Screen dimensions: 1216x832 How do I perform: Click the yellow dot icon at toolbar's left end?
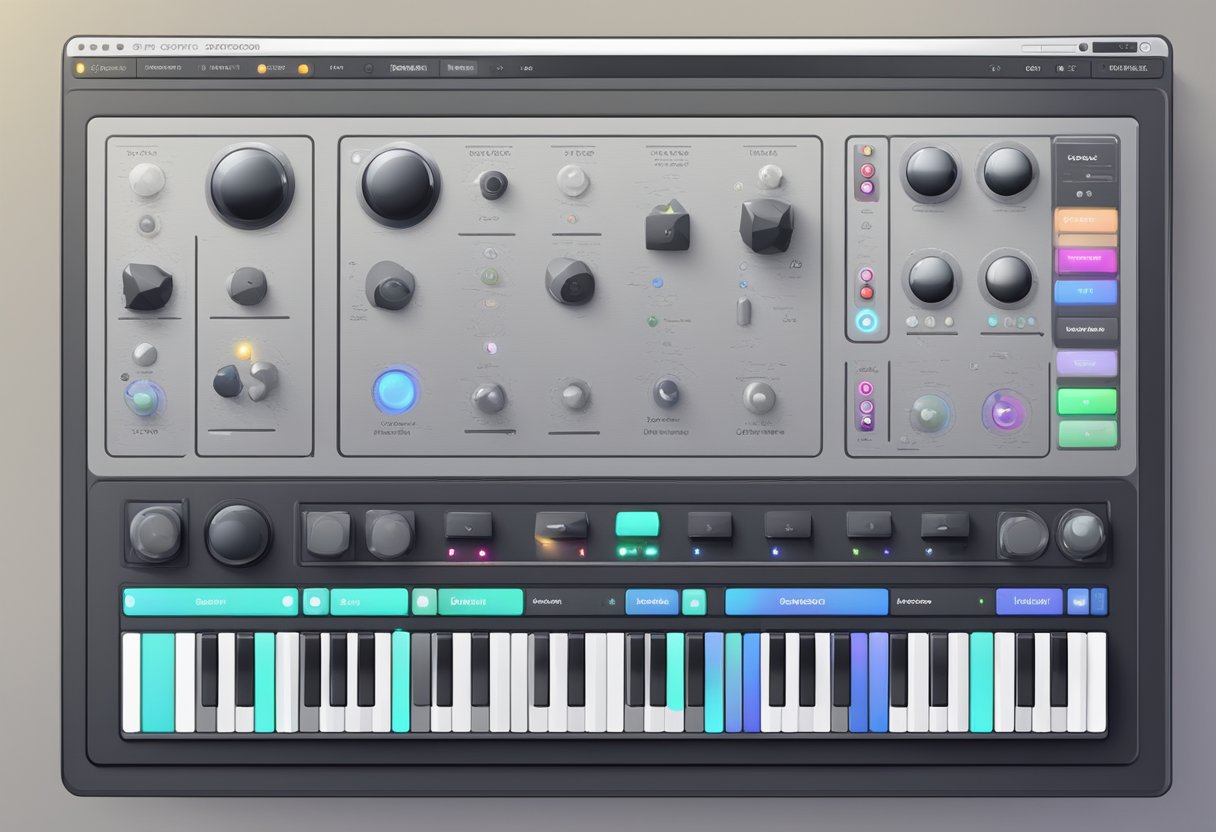tap(80, 68)
